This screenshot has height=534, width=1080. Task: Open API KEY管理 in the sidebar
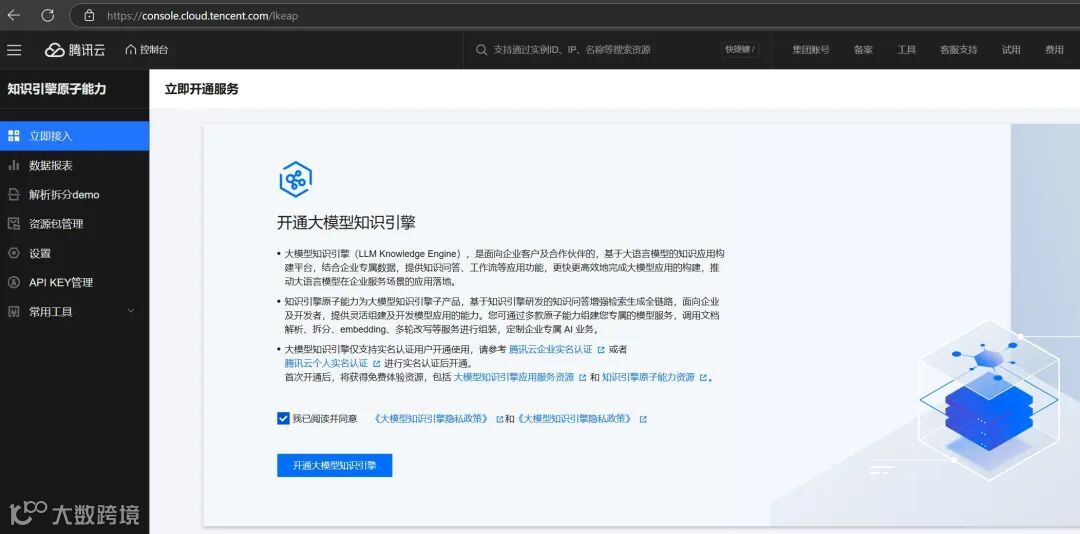(x=74, y=283)
